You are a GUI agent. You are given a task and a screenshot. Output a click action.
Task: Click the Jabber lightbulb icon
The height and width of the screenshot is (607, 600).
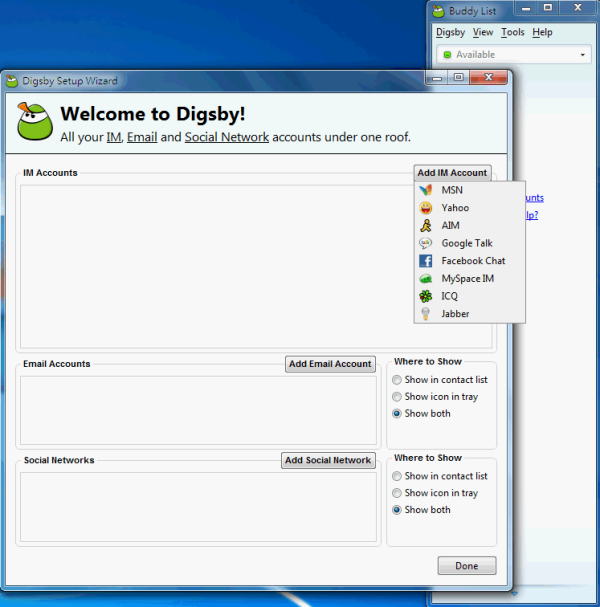(x=425, y=314)
